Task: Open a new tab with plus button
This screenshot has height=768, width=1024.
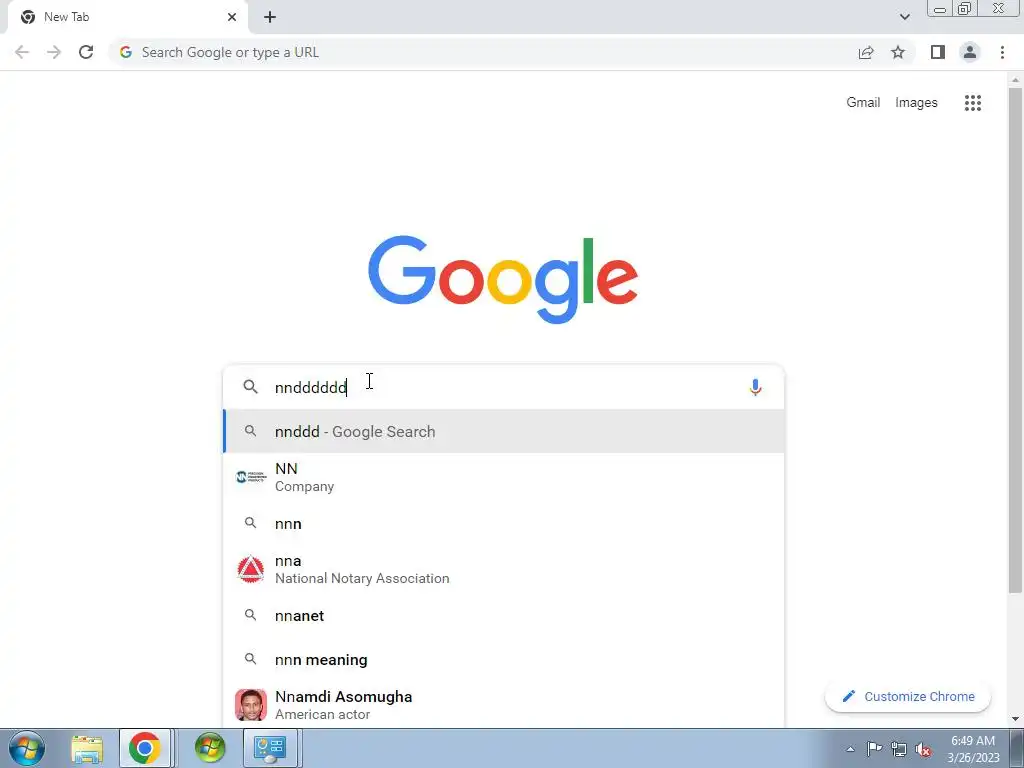Action: [x=270, y=18]
